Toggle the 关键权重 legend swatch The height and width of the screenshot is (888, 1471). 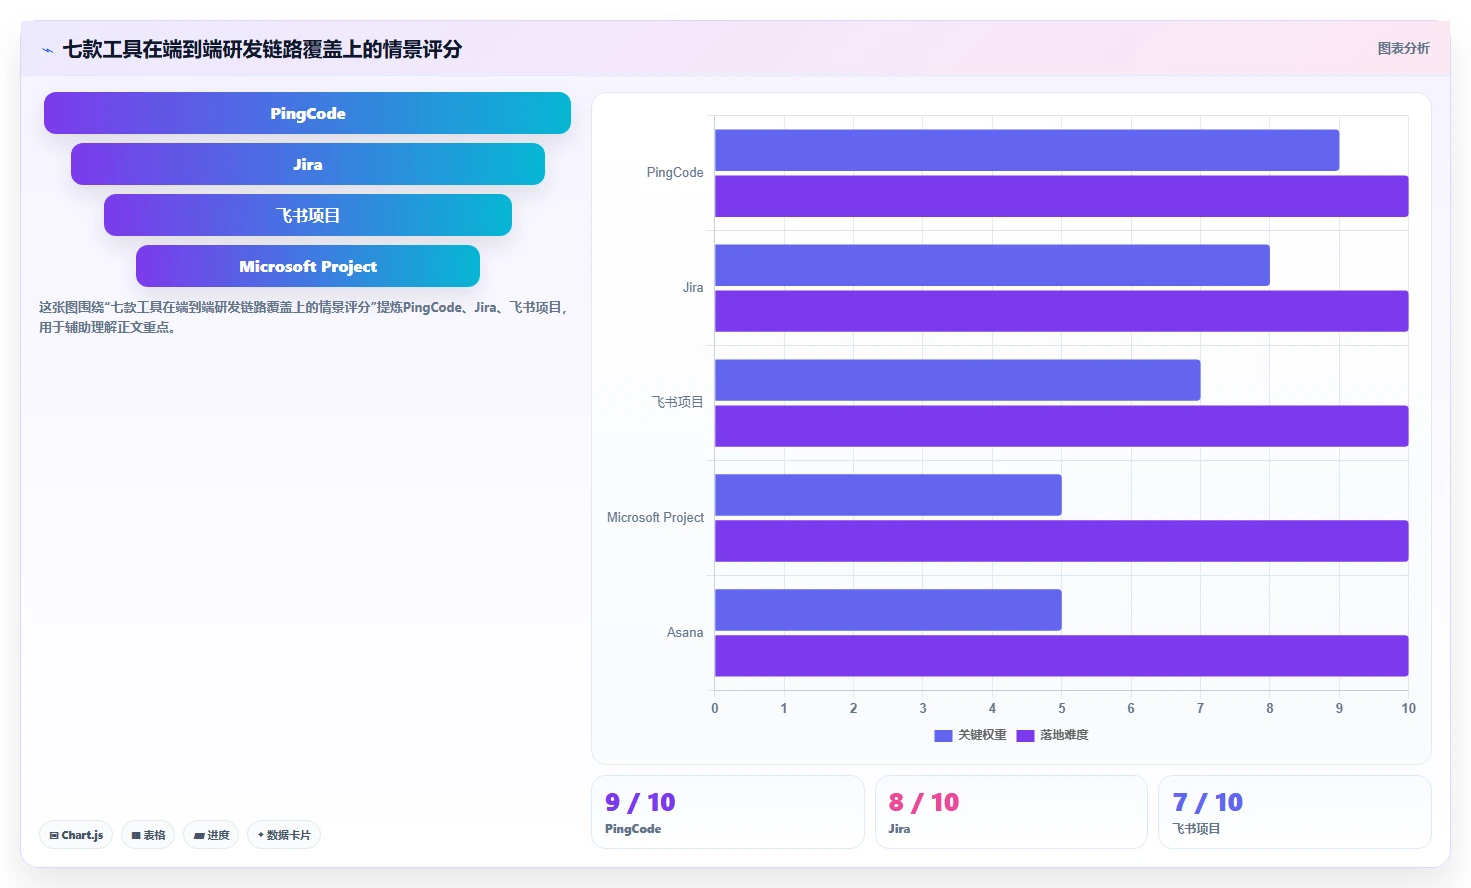click(943, 735)
